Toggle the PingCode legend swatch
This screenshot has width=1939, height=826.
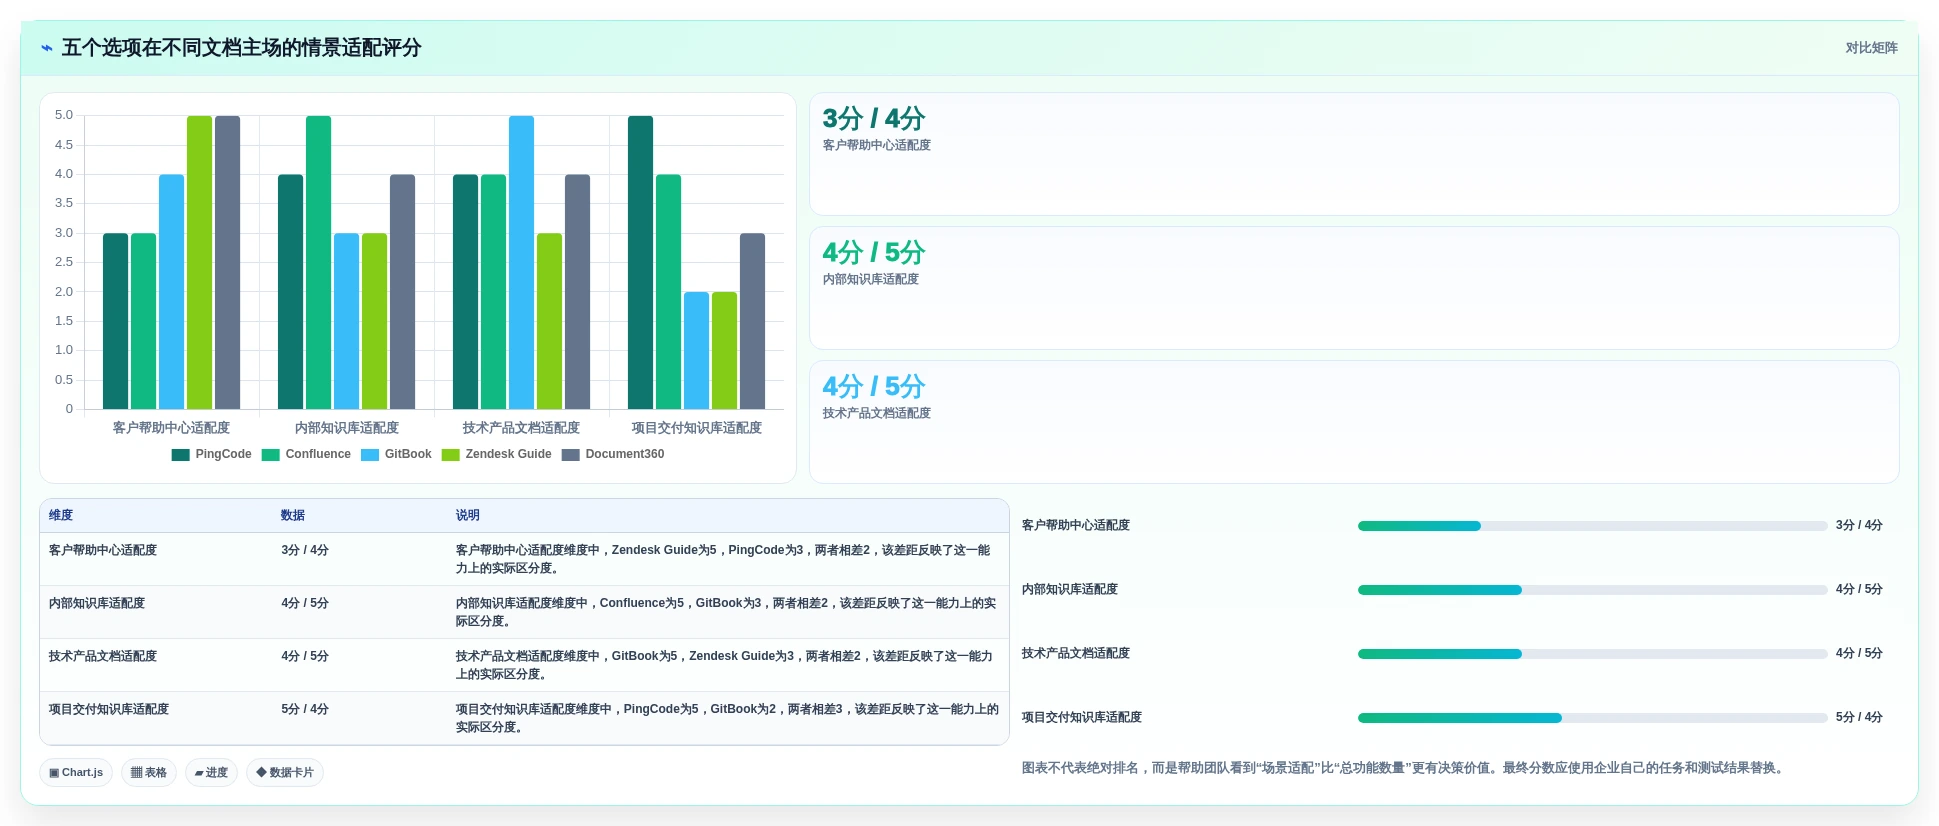[180, 455]
